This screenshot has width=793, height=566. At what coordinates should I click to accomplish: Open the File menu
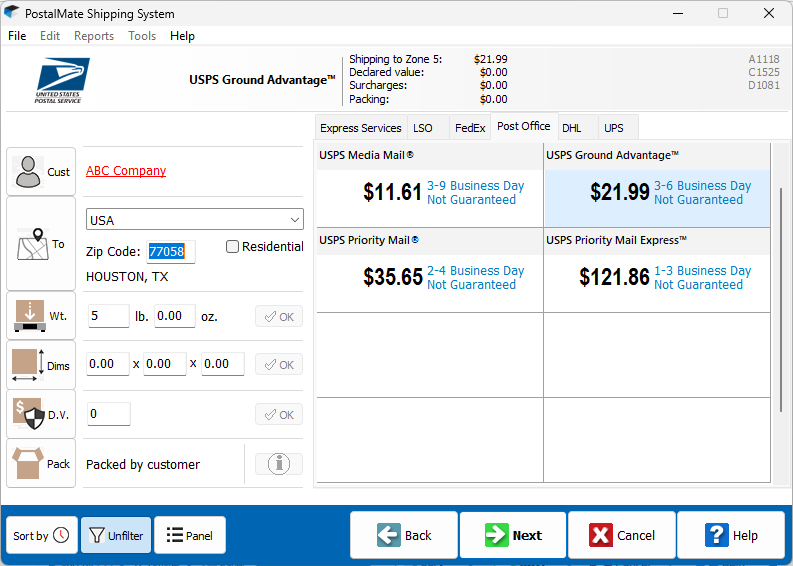point(17,36)
